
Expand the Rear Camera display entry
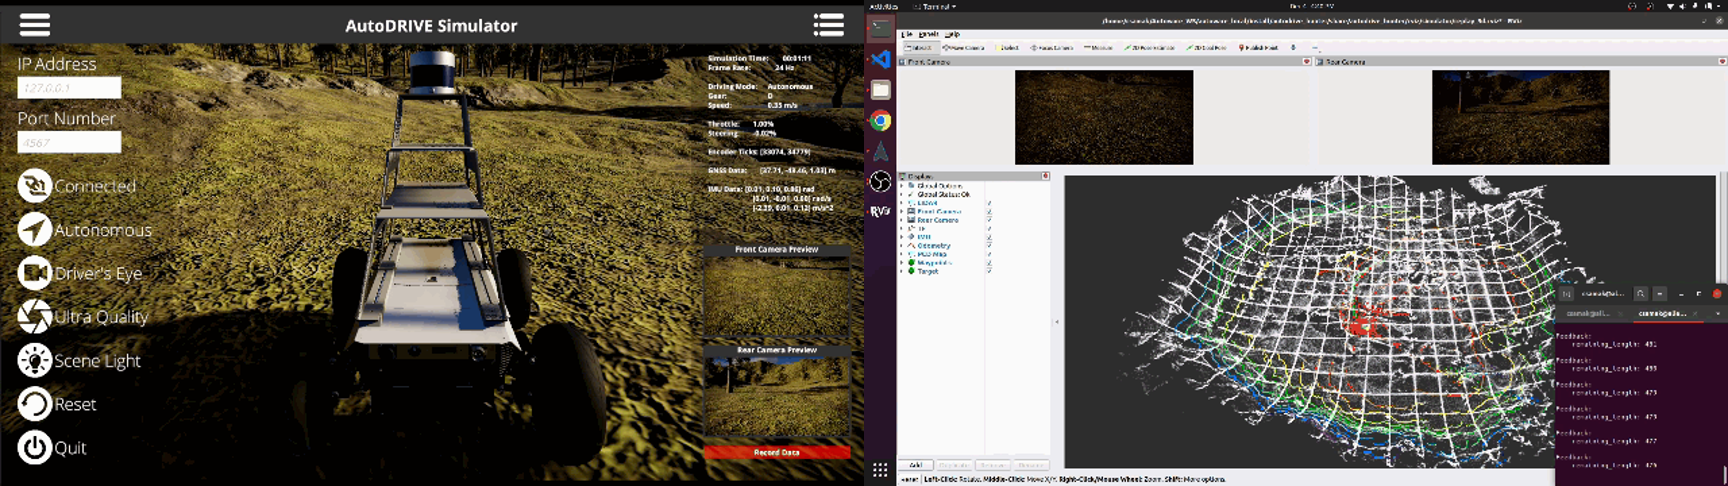click(903, 220)
